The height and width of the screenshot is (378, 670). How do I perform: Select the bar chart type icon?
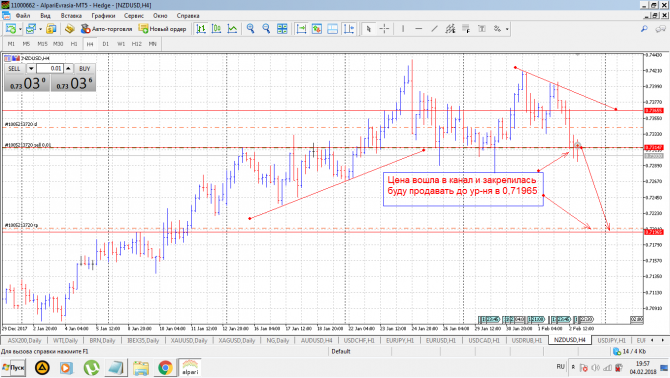(x=201, y=29)
